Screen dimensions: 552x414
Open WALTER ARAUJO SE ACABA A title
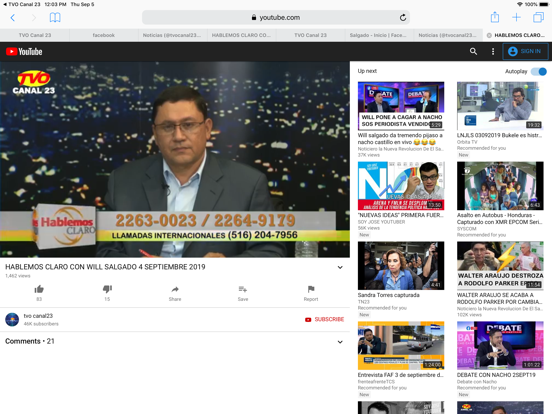tap(500, 299)
